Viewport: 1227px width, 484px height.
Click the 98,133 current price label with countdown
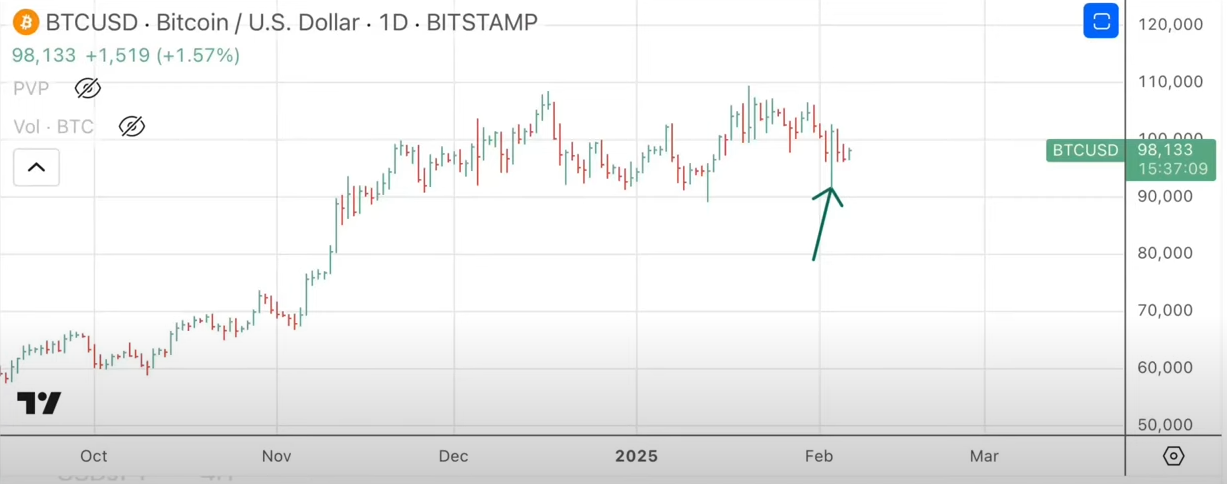(x=1166, y=160)
